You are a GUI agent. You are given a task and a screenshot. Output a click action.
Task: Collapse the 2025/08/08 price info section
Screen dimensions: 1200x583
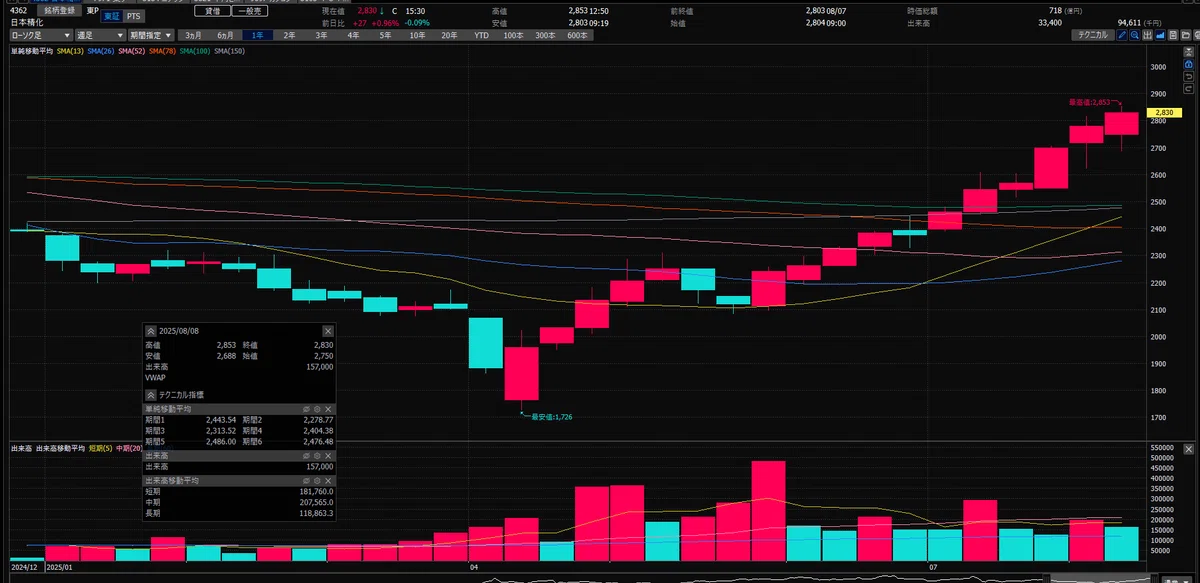(x=151, y=331)
